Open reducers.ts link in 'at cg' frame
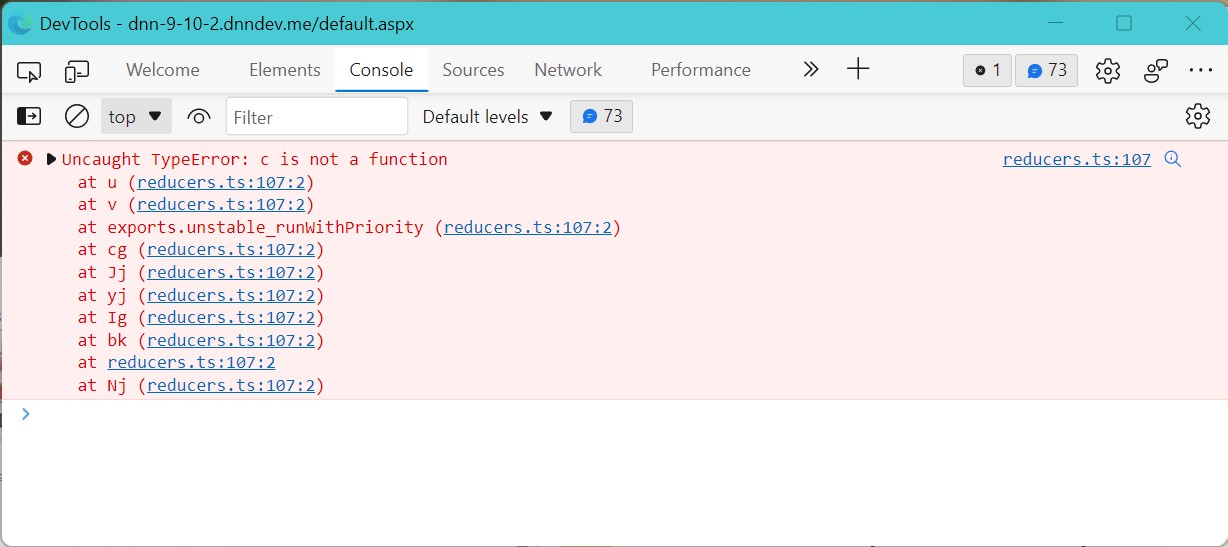Screen dimensions: 1228x547 coord(231,250)
